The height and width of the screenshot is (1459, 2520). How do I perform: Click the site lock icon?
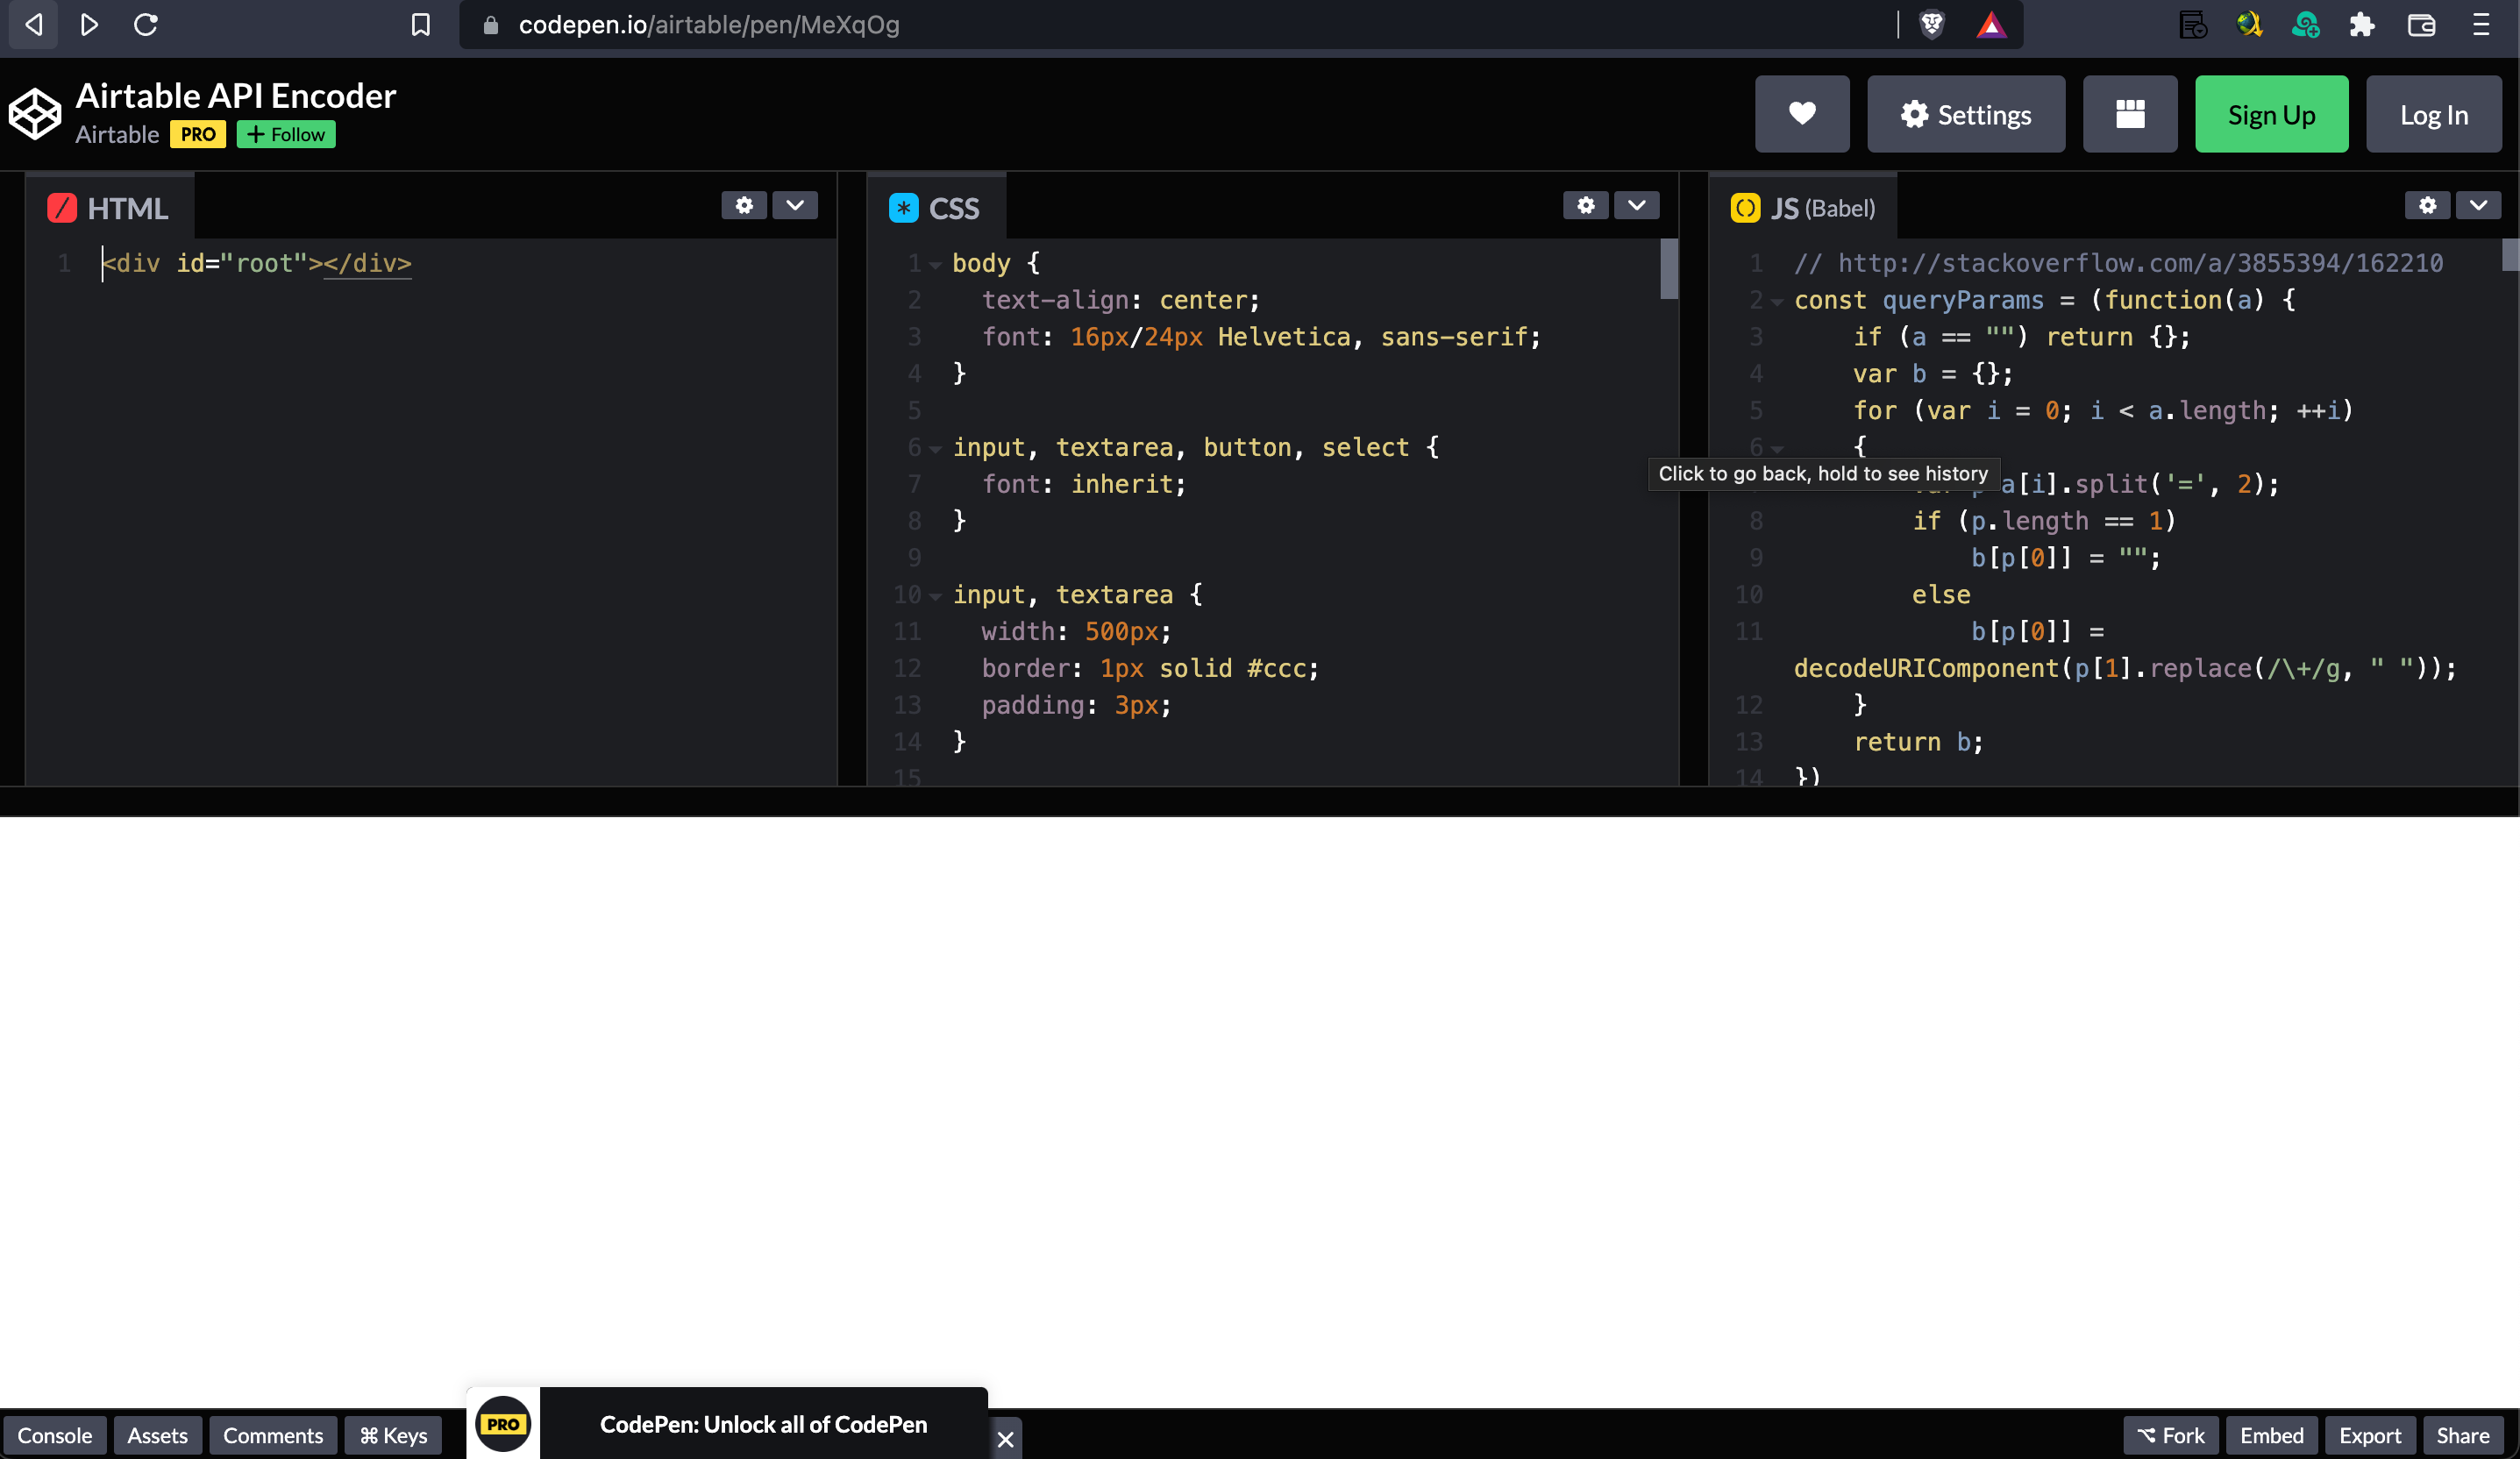pos(490,25)
